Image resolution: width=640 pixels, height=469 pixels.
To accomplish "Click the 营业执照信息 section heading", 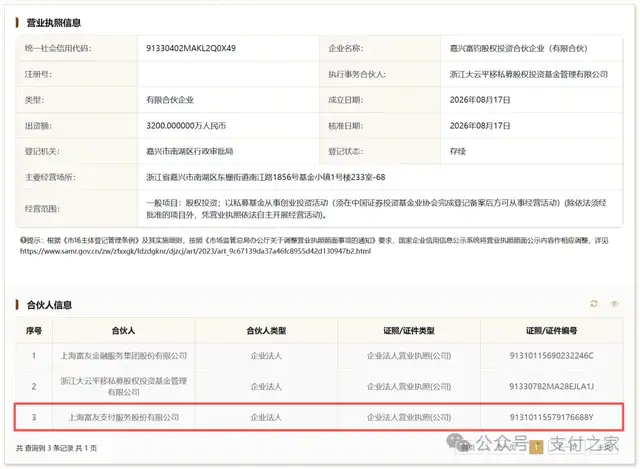I will point(53,23).
